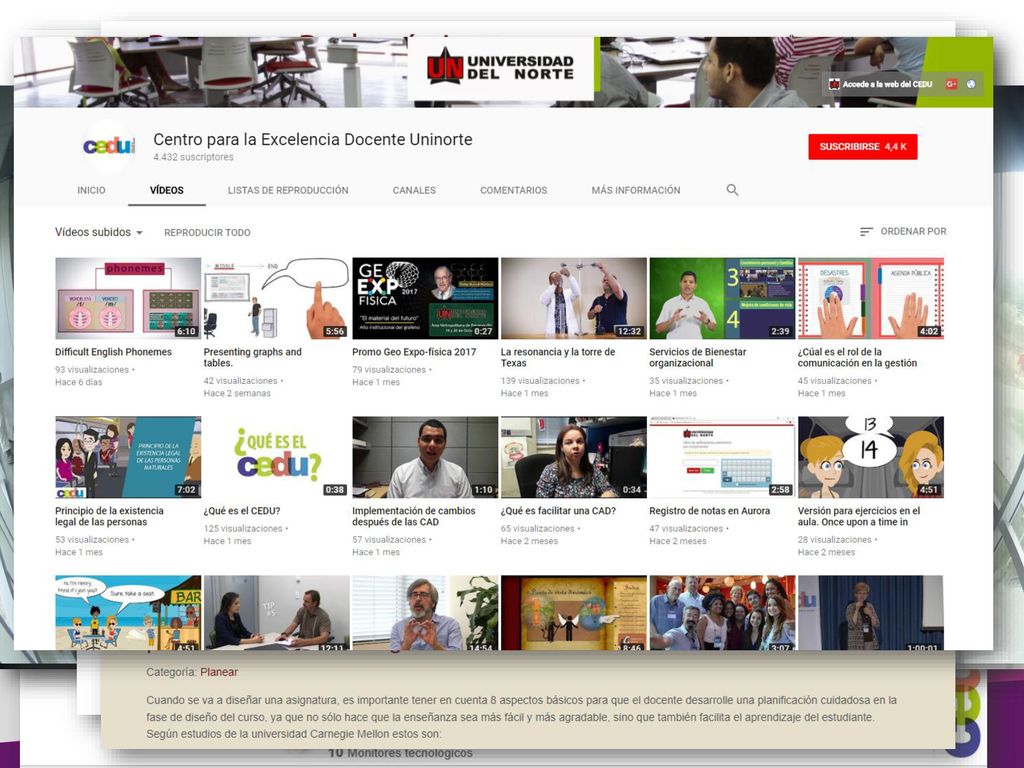The width and height of the screenshot is (1024, 768).
Task: Play the Aurora grade registry thumbnail 2:58
Action: [722, 457]
